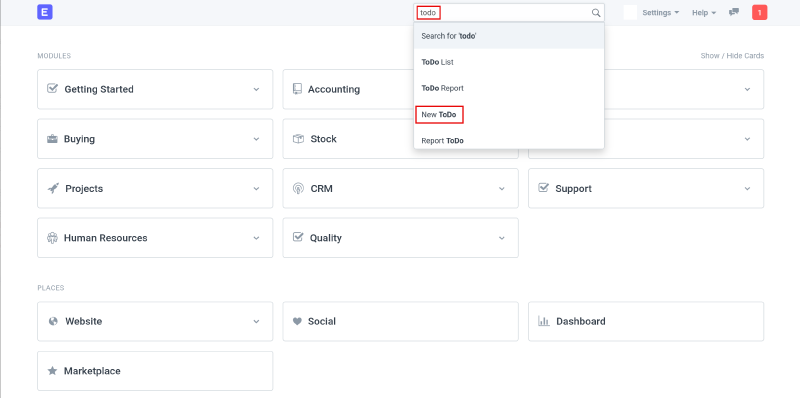Image resolution: width=800 pixels, height=398 pixels.
Task: Click Show / Hide Cards link
Action: tap(732, 56)
